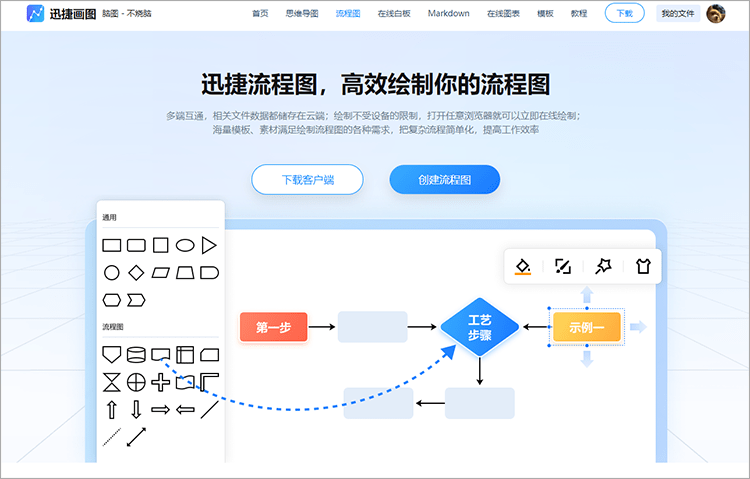
Task: Select the ellipse shape in shape panel
Action: [185, 245]
